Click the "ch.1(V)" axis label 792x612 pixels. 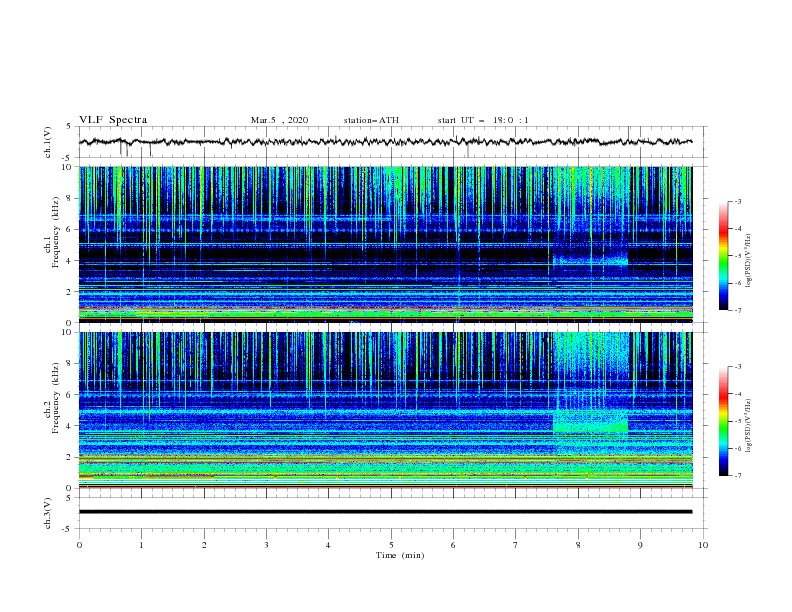[x=48, y=142]
